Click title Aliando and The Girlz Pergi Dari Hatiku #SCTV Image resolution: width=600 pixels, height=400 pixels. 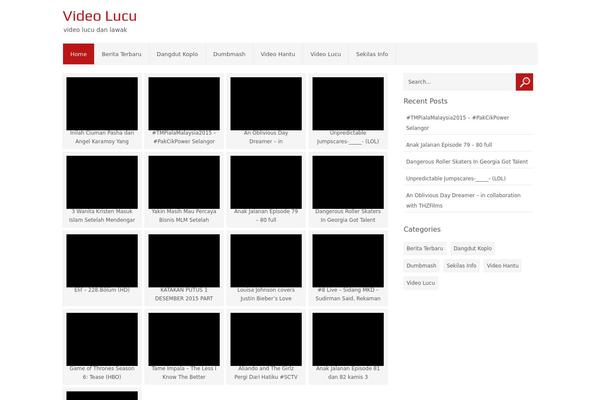tap(266, 372)
